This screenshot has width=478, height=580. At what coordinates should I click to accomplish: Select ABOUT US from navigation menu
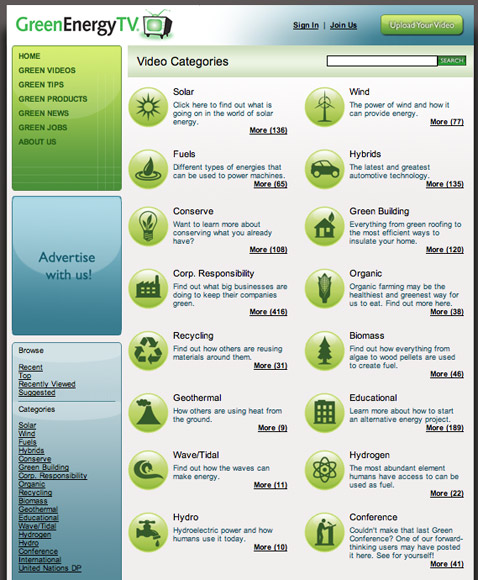coord(37,142)
